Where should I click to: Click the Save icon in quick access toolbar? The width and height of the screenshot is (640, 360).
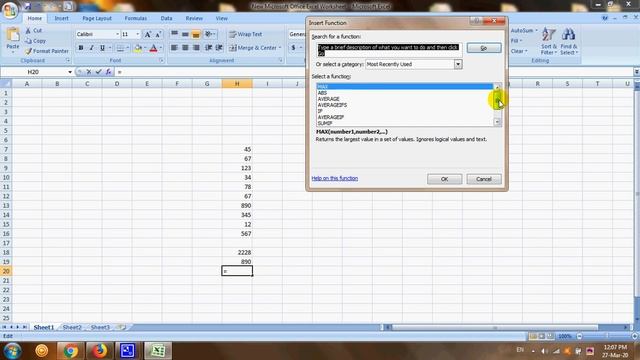coord(28,6)
